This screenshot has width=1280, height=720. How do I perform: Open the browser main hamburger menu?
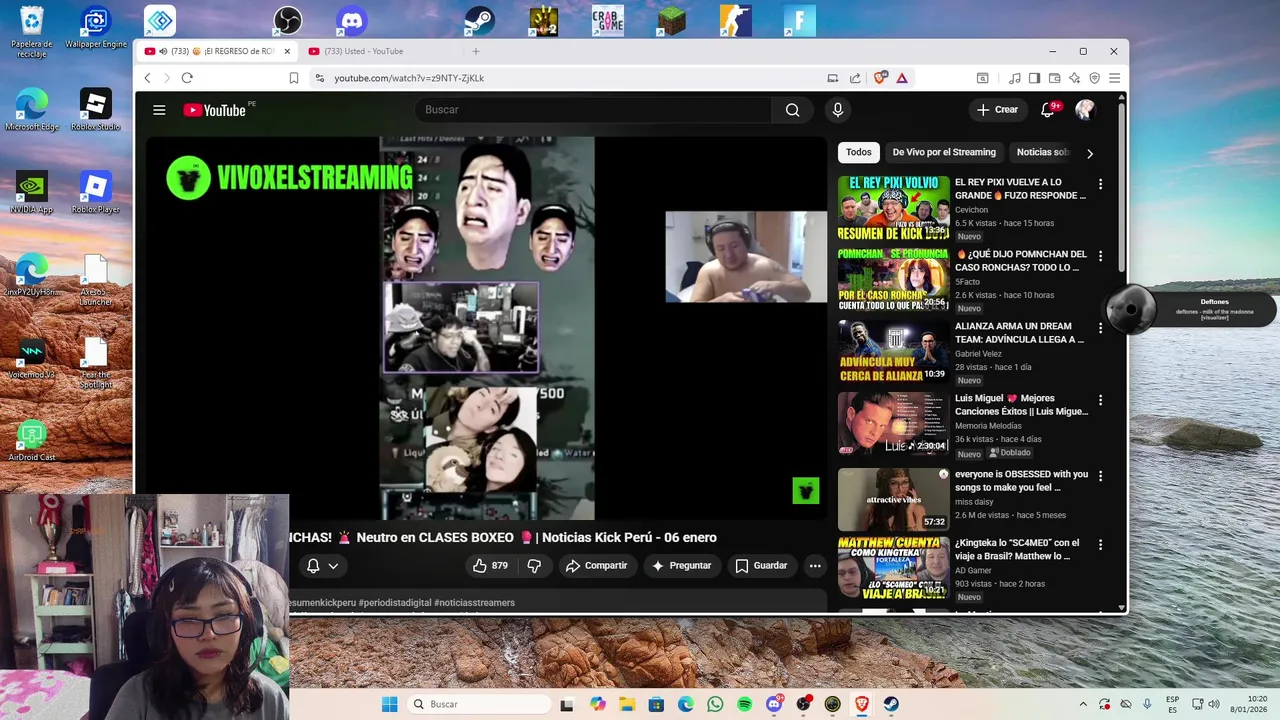pyautogui.click(x=1114, y=78)
